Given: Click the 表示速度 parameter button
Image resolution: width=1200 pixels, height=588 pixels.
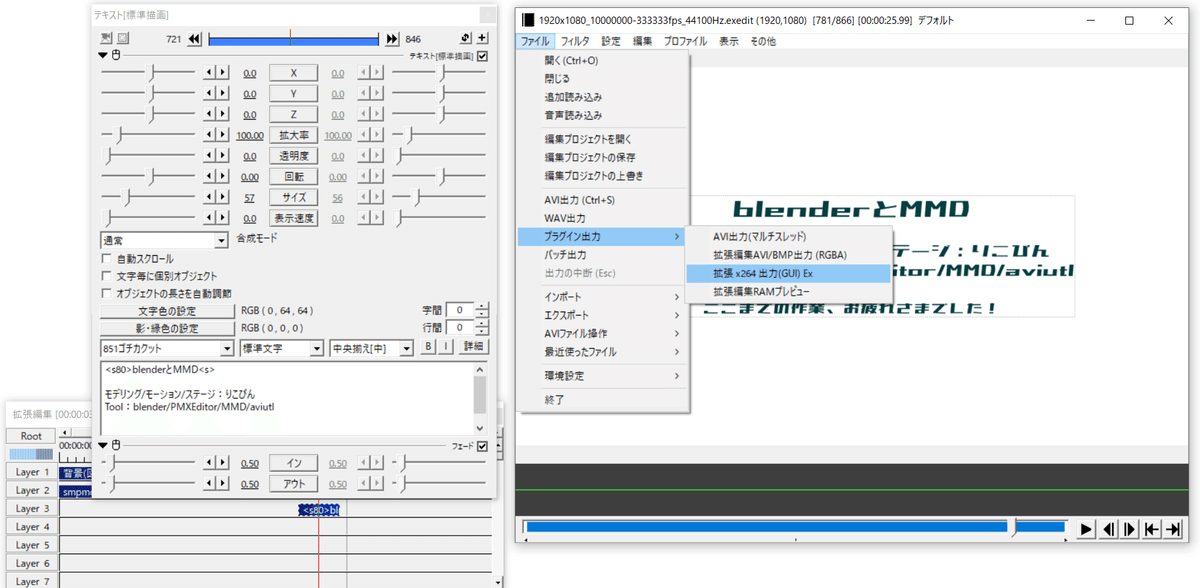Looking at the screenshot, I should point(294,218).
